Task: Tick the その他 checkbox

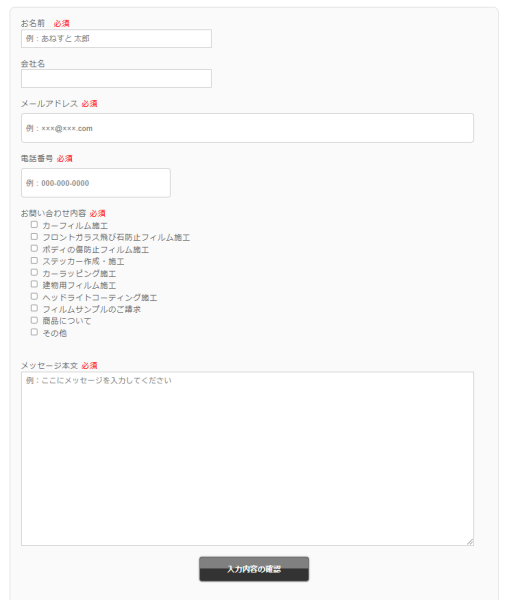Action: pyautogui.click(x=34, y=332)
